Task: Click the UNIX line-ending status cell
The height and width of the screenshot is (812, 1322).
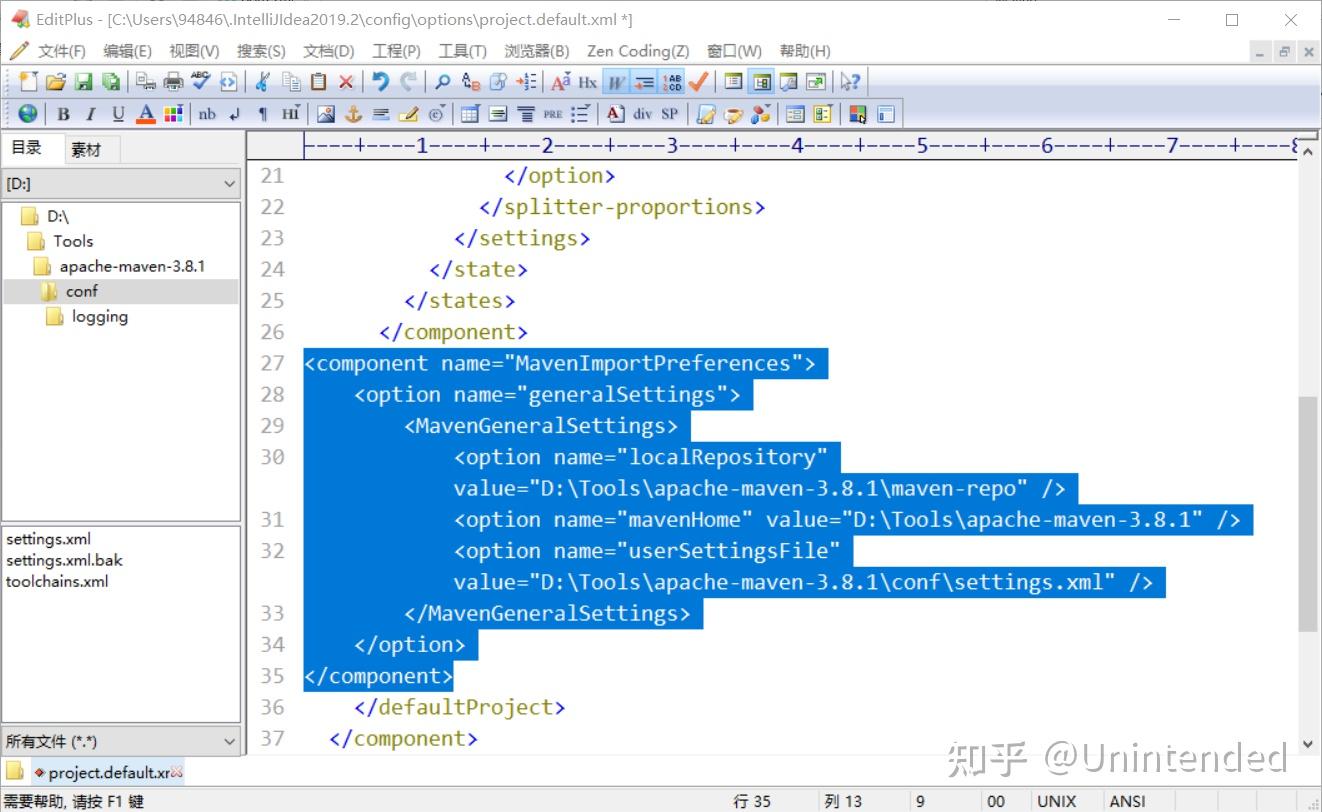Action: (x=1056, y=801)
